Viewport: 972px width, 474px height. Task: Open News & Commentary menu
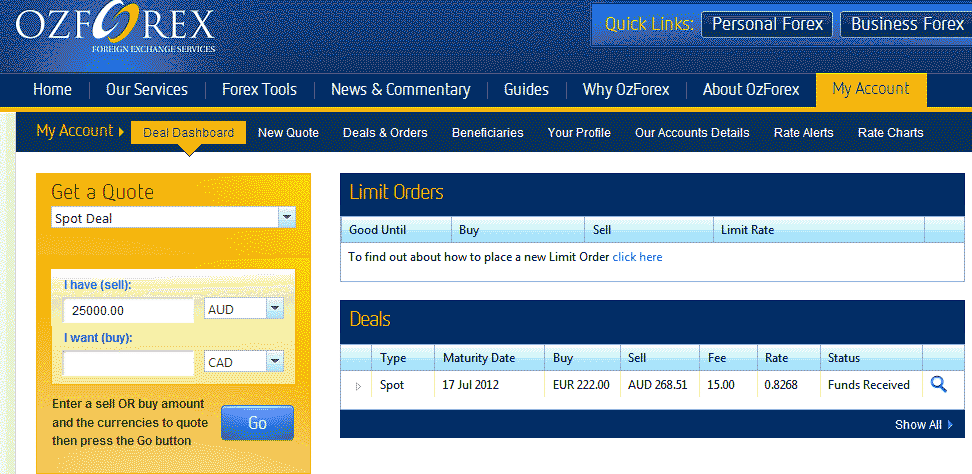coord(400,90)
